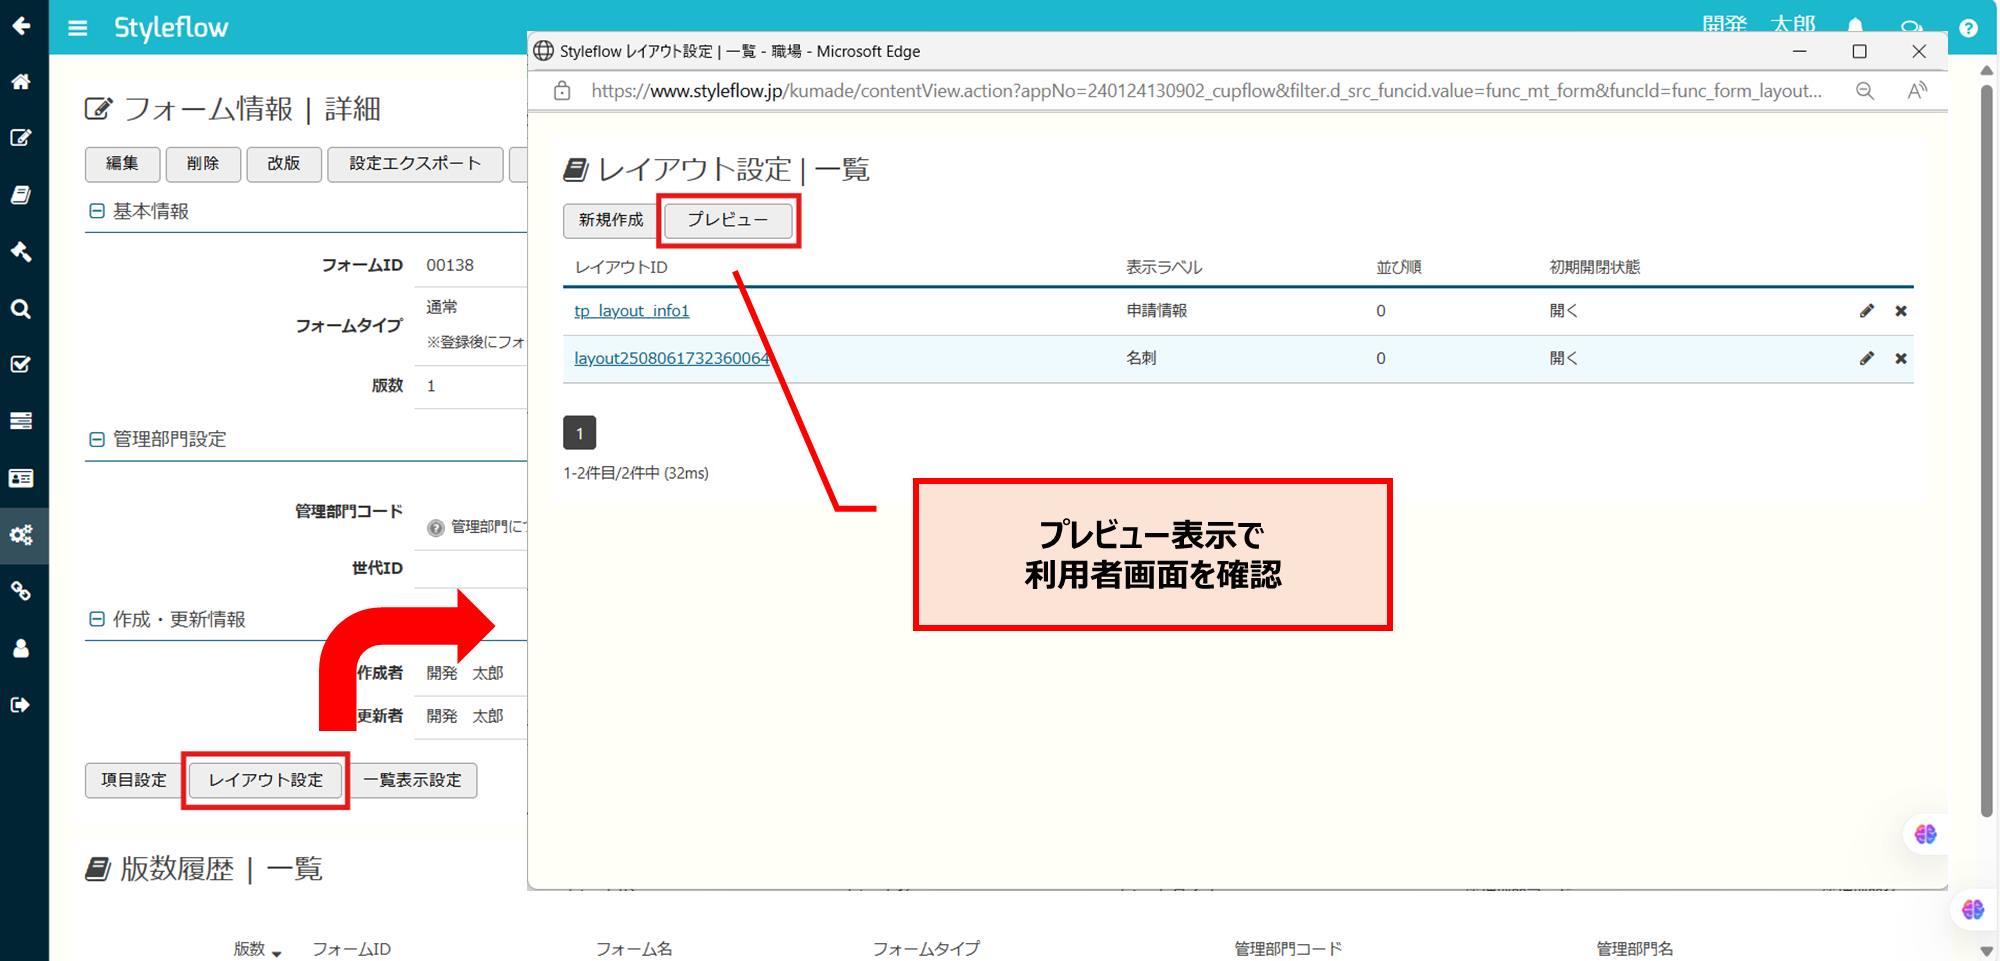Delete the tp_layout_info1 row via its X icon

click(x=1900, y=310)
